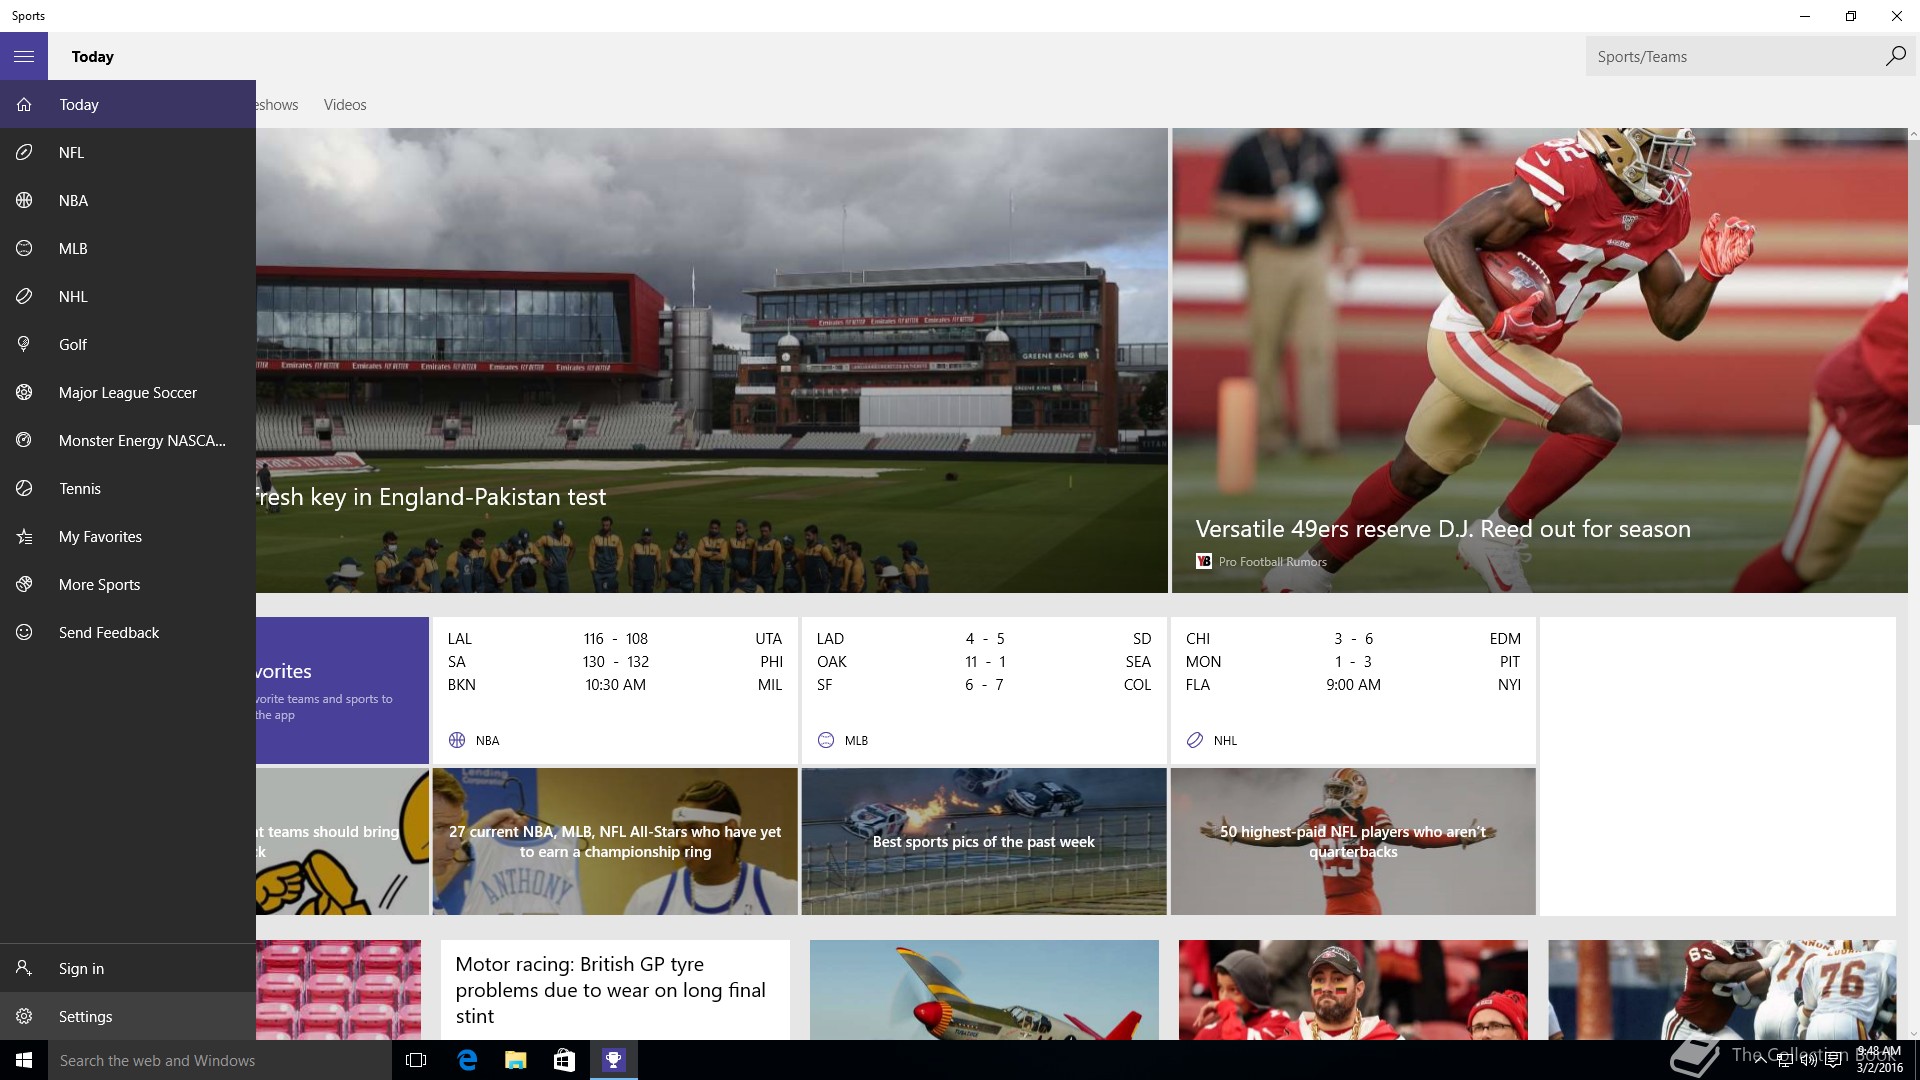This screenshot has width=1920, height=1080.
Task: Open File Explorer from the taskbar
Action: pos(515,1060)
